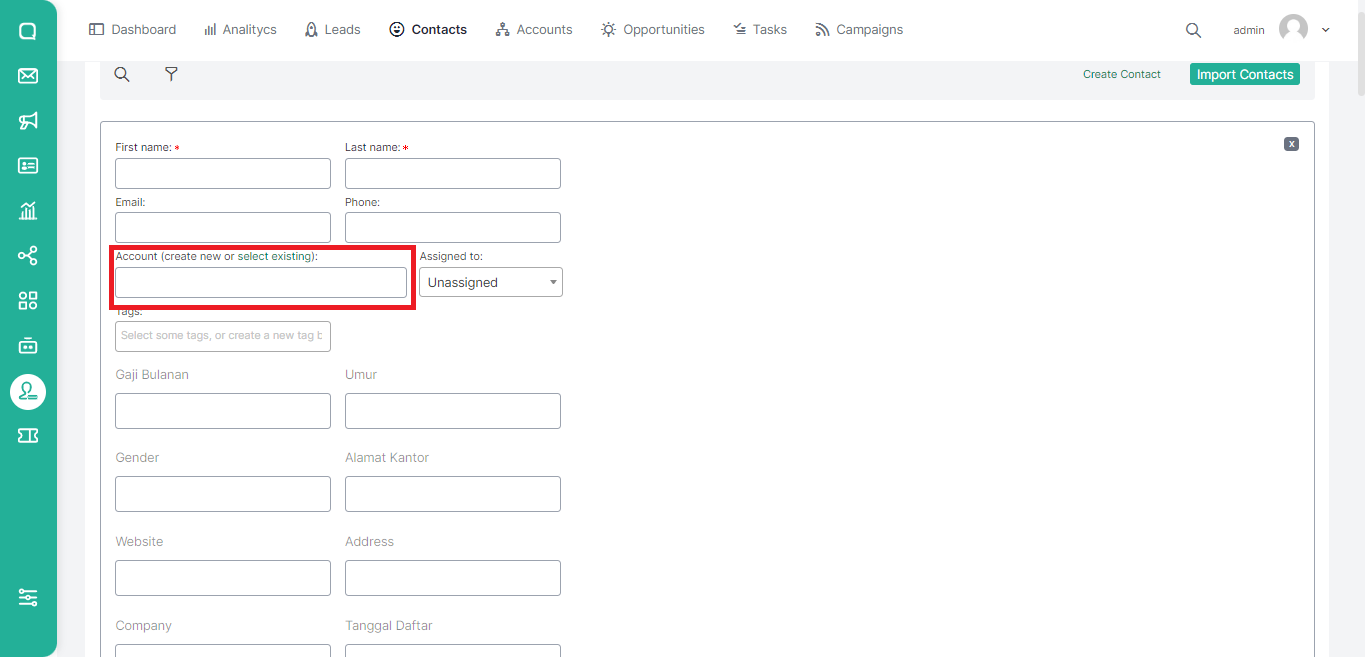Click the Gender input field
Image resolution: width=1365 pixels, height=657 pixels.
(x=223, y=494)
